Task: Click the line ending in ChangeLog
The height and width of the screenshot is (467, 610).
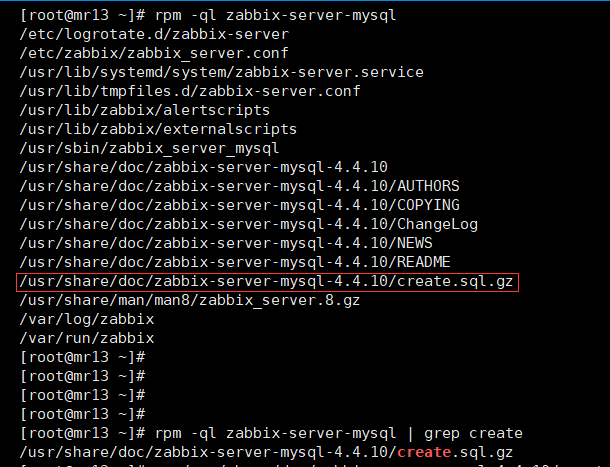Action: [249, 225]
